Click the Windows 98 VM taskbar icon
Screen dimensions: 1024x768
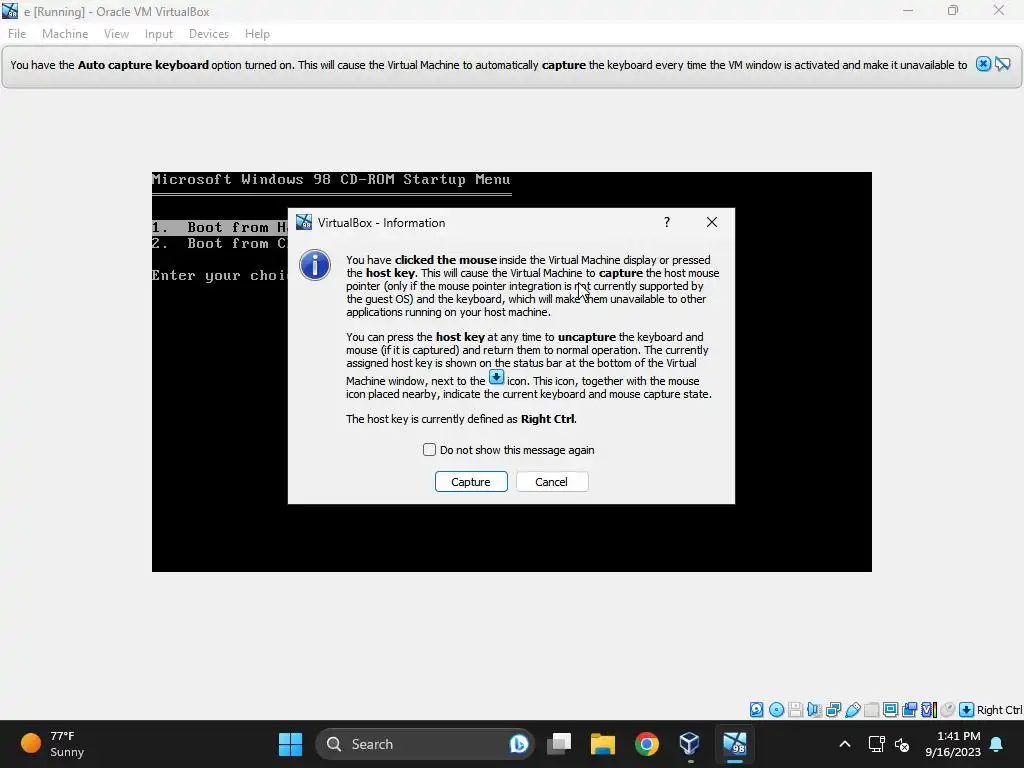[735, 744]
